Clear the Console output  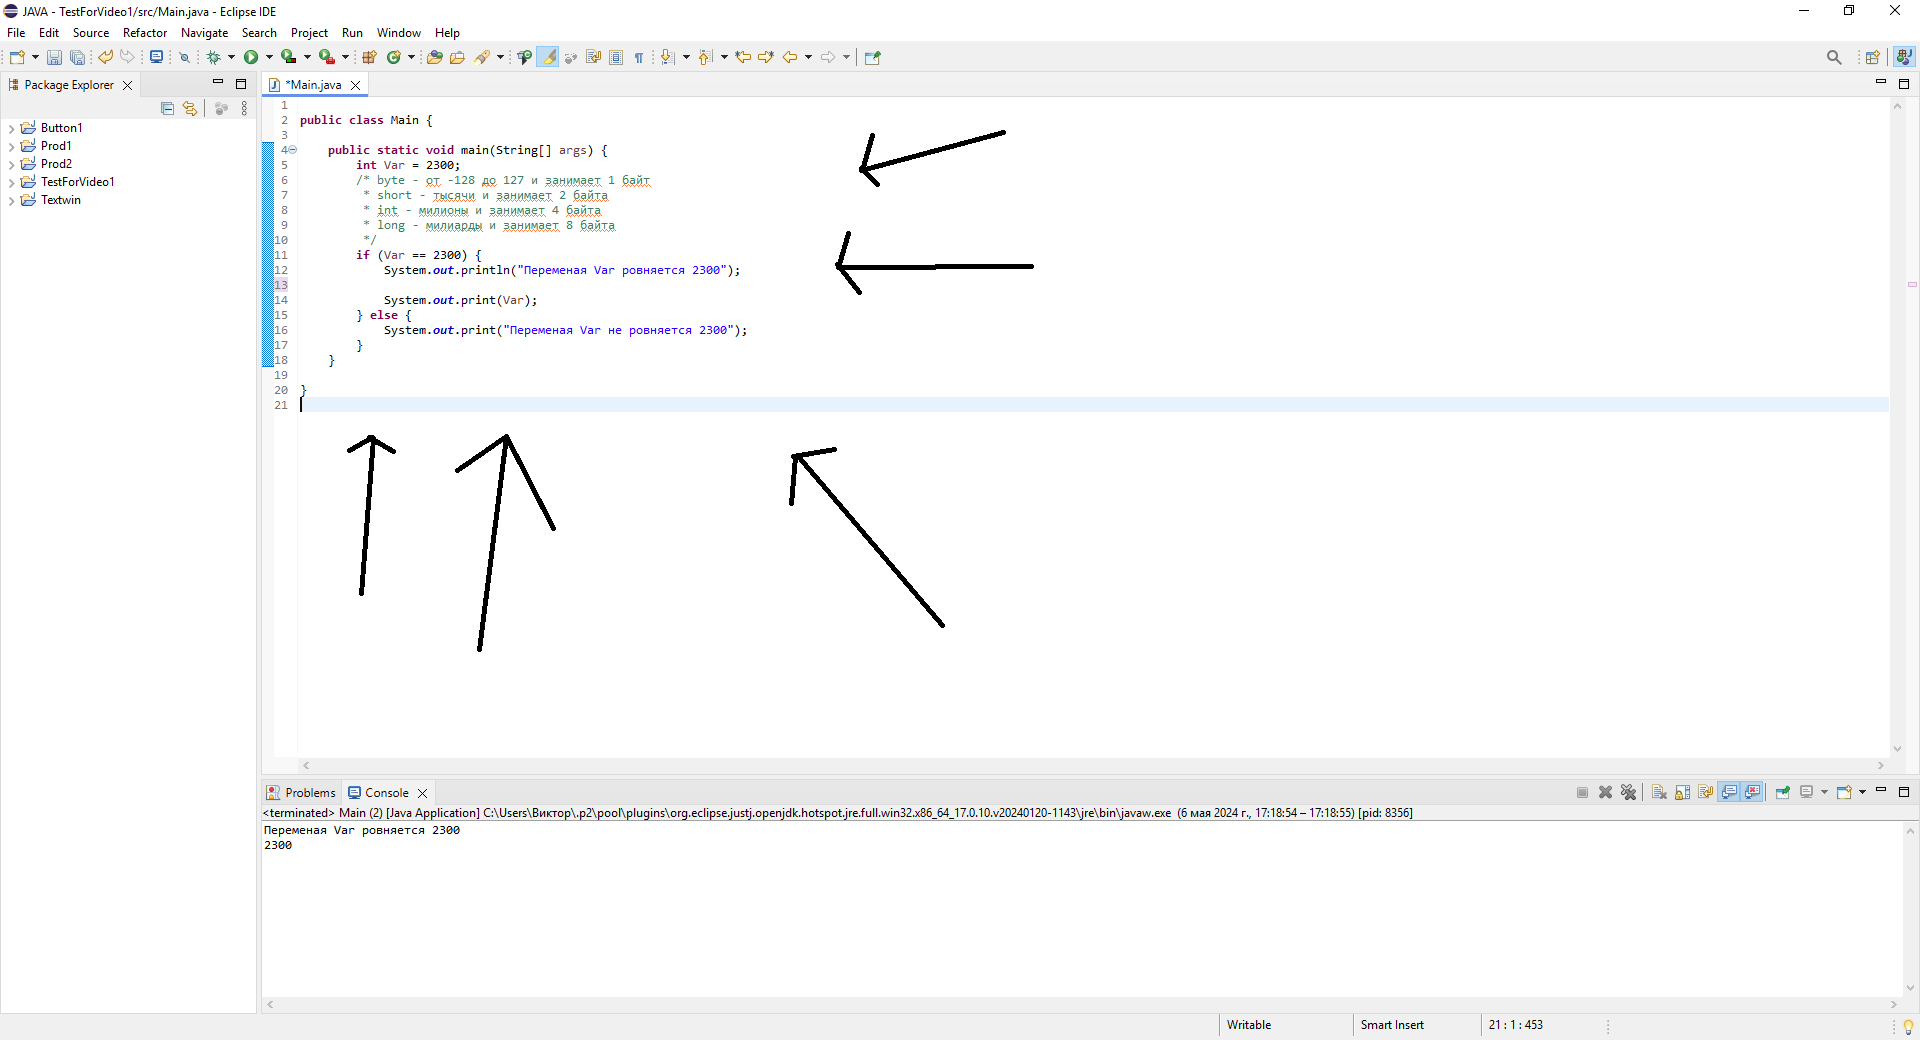[1658, 792]
